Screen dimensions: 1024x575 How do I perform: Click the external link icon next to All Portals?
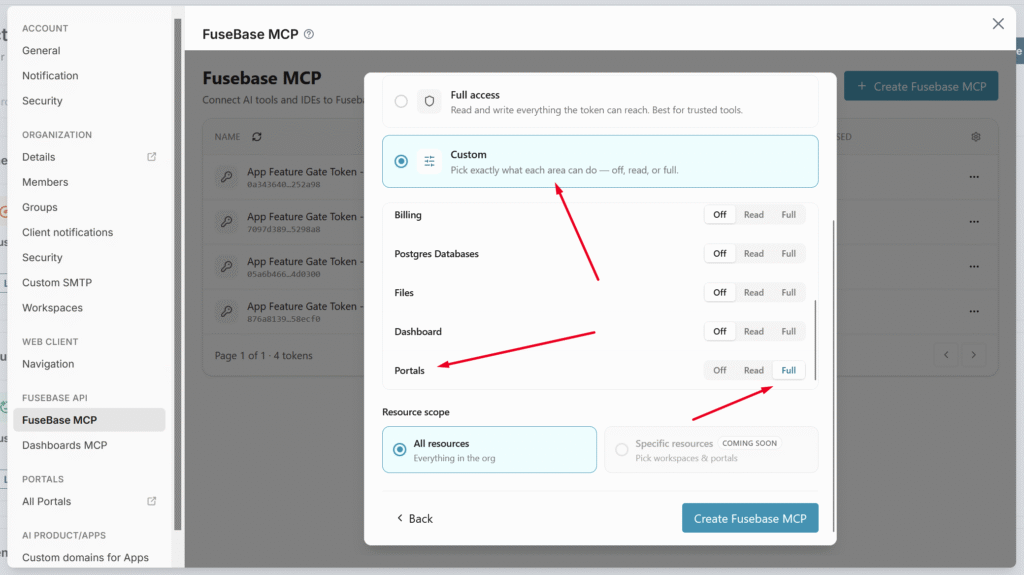point(152,501)
